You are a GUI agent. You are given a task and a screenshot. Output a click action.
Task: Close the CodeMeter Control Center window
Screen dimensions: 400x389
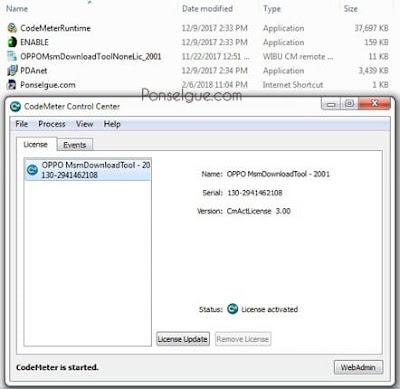[374, 103]
